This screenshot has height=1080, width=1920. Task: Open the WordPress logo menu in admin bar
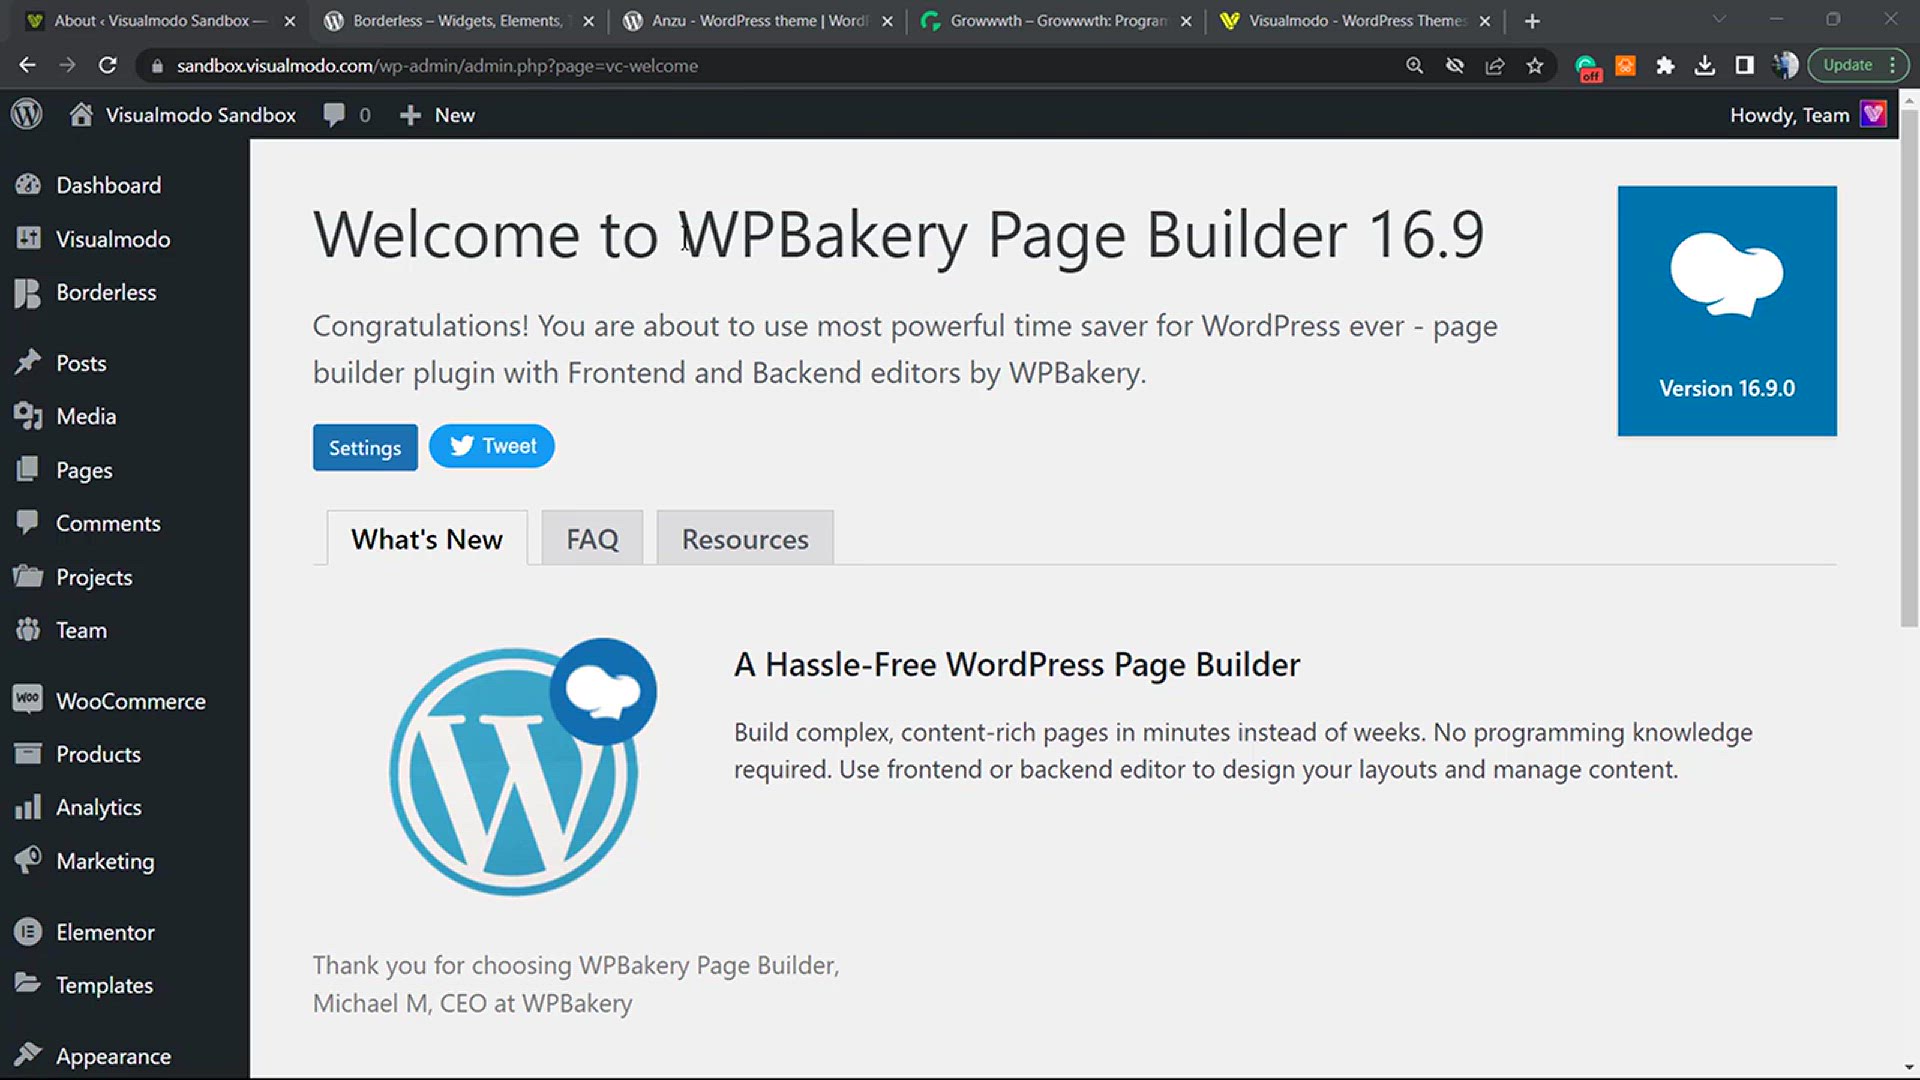coord(27,115)
